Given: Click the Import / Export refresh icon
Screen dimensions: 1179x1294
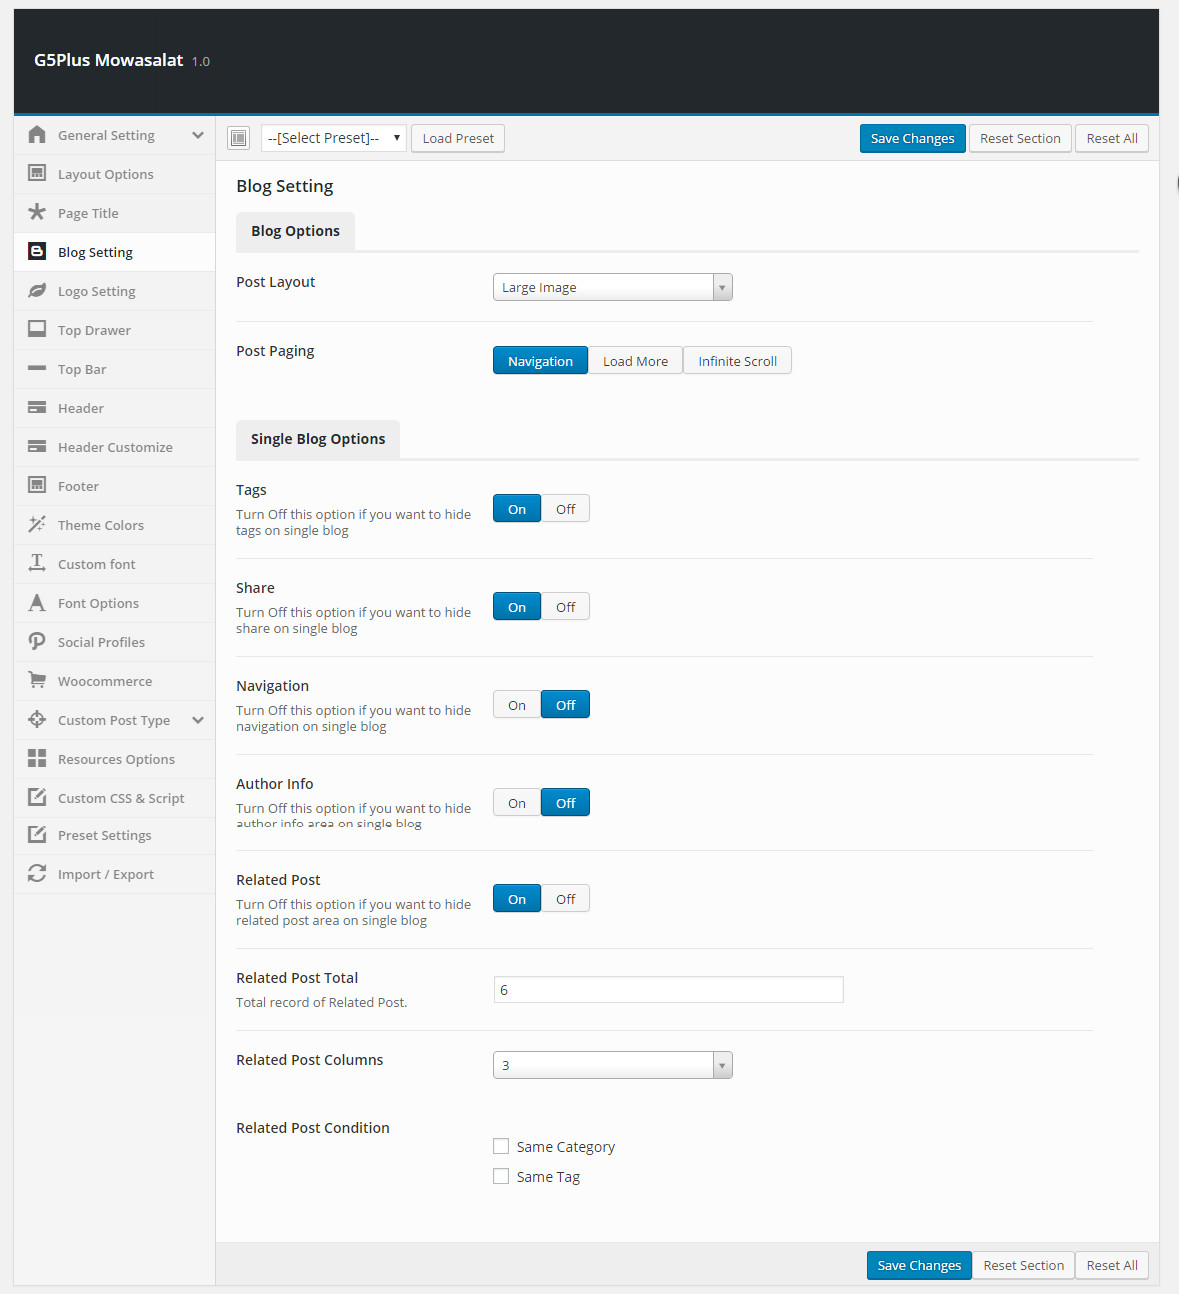Looking at the screenshot, I should click(37, 873).
